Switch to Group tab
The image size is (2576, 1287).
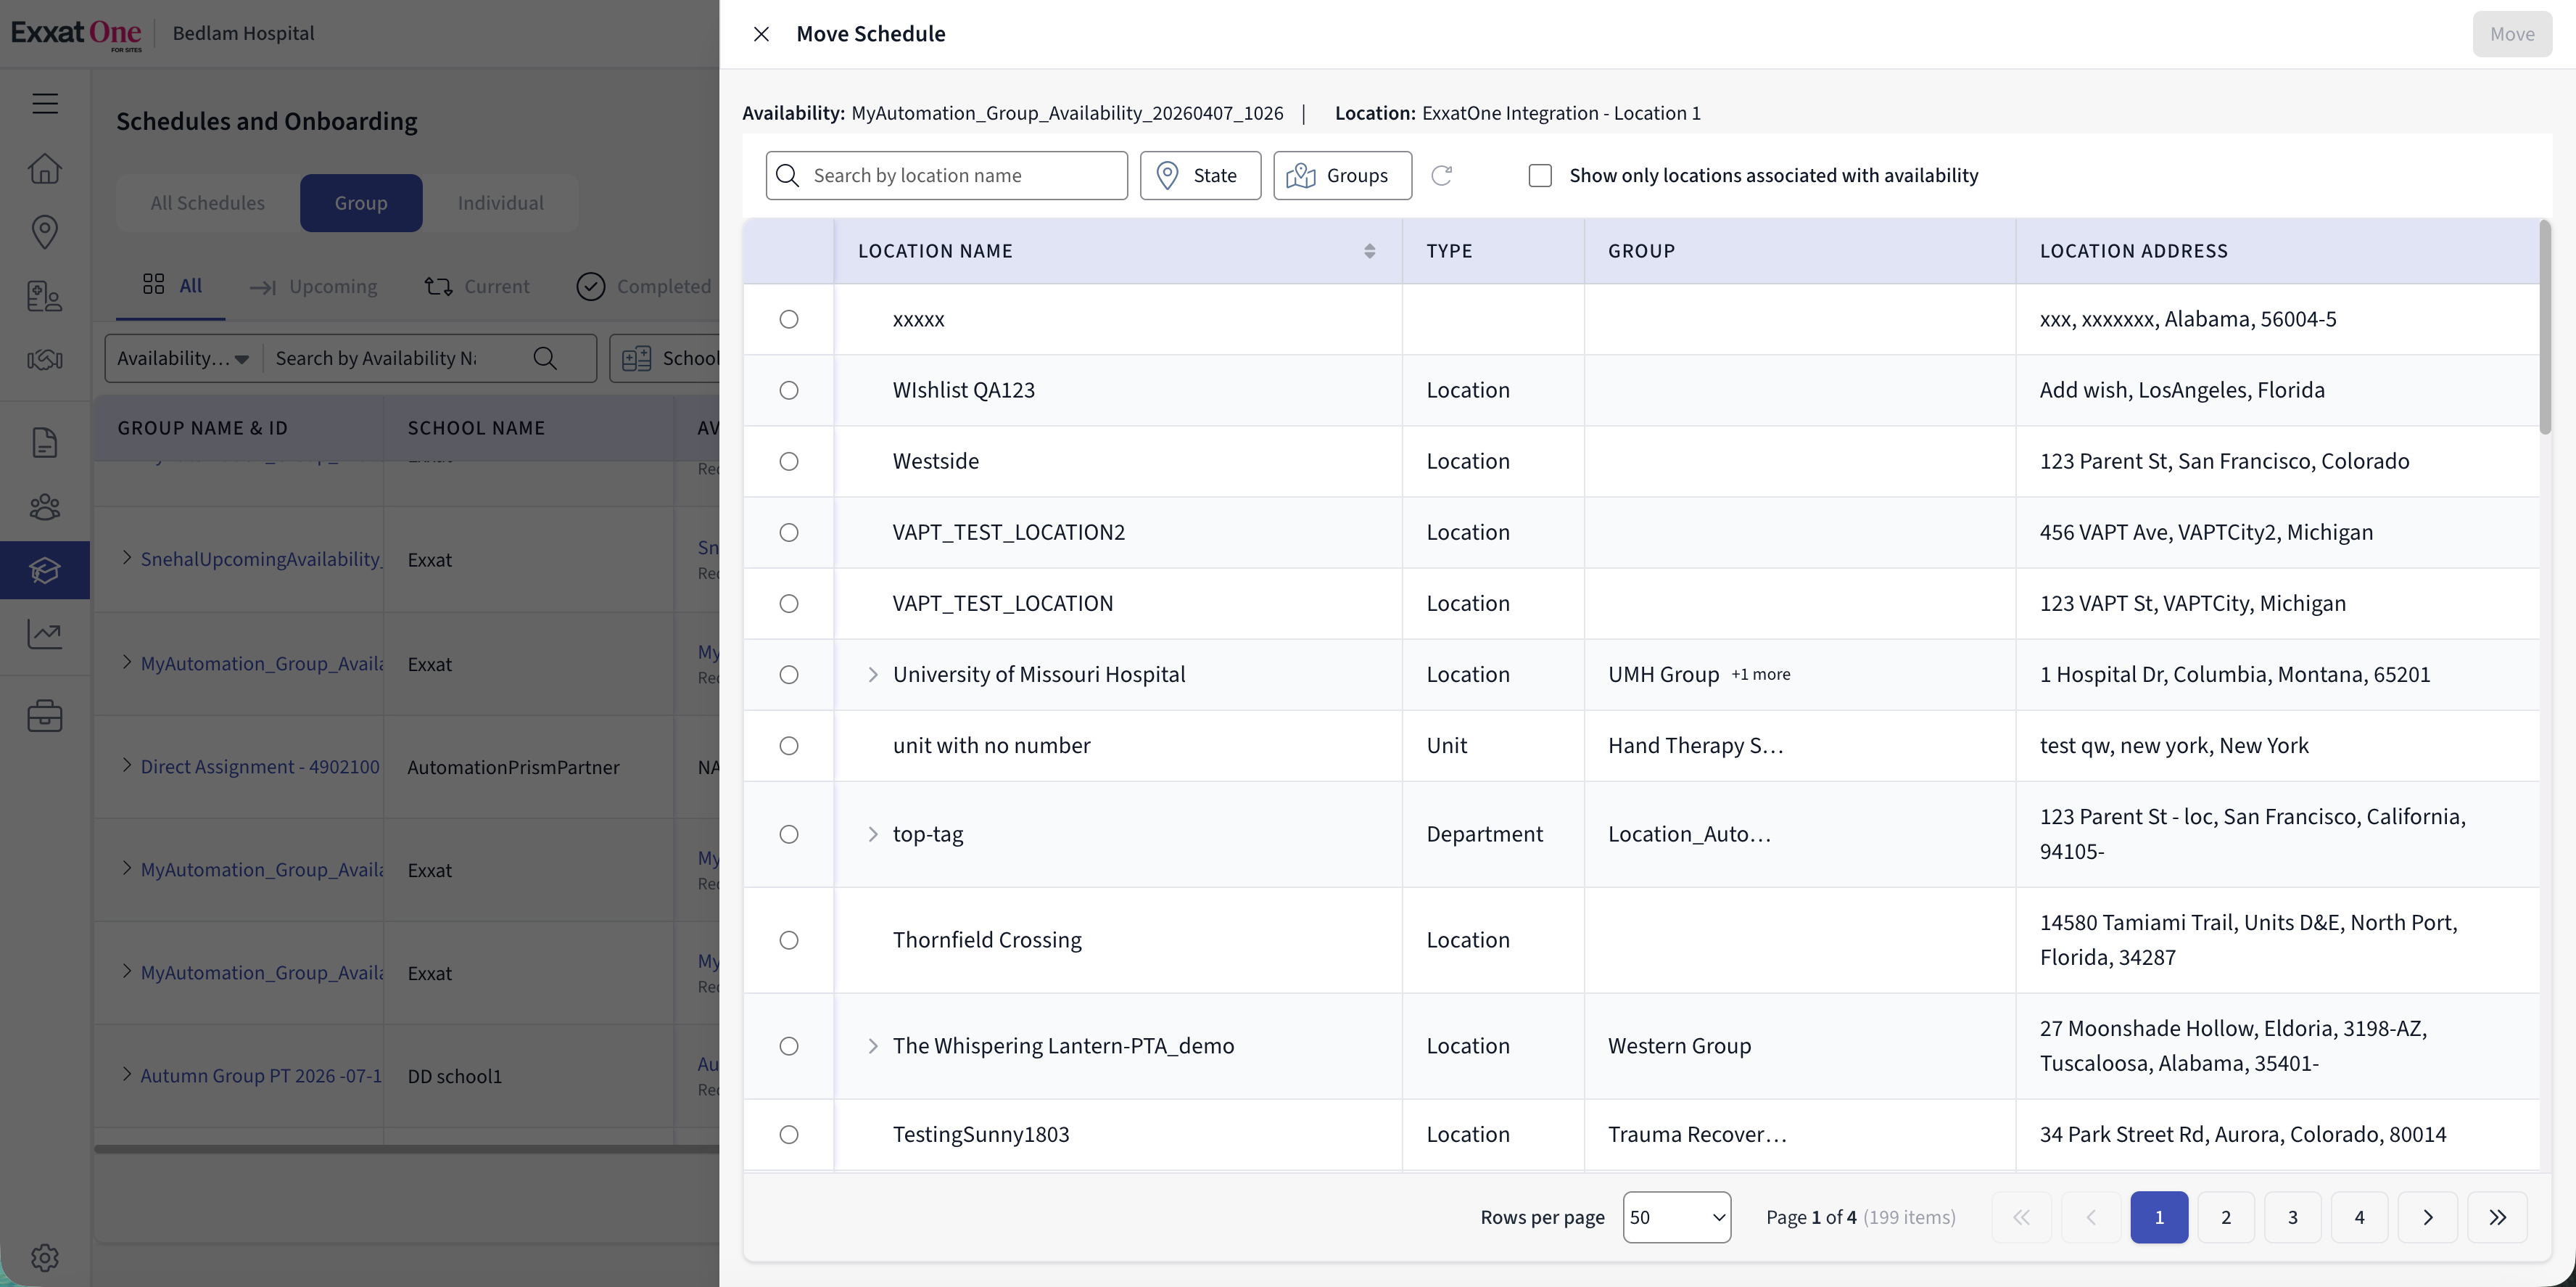(361, 203)
